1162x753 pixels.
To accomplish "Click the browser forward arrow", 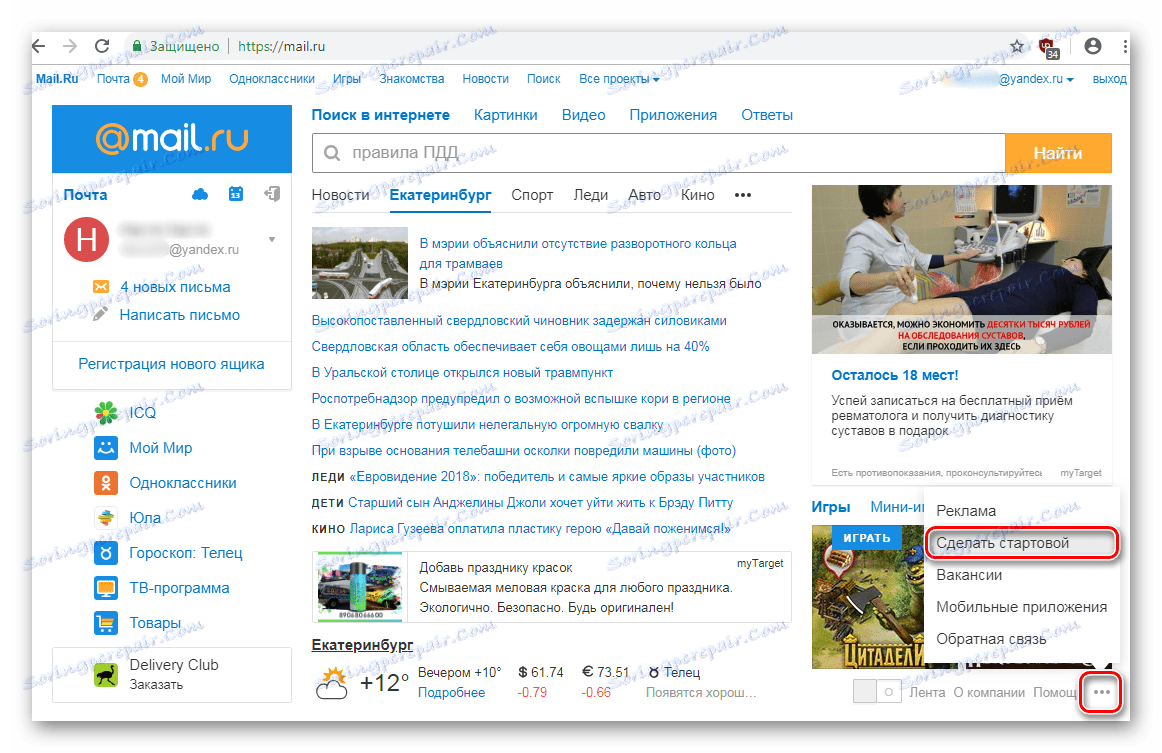I will (x=70, y=46).
